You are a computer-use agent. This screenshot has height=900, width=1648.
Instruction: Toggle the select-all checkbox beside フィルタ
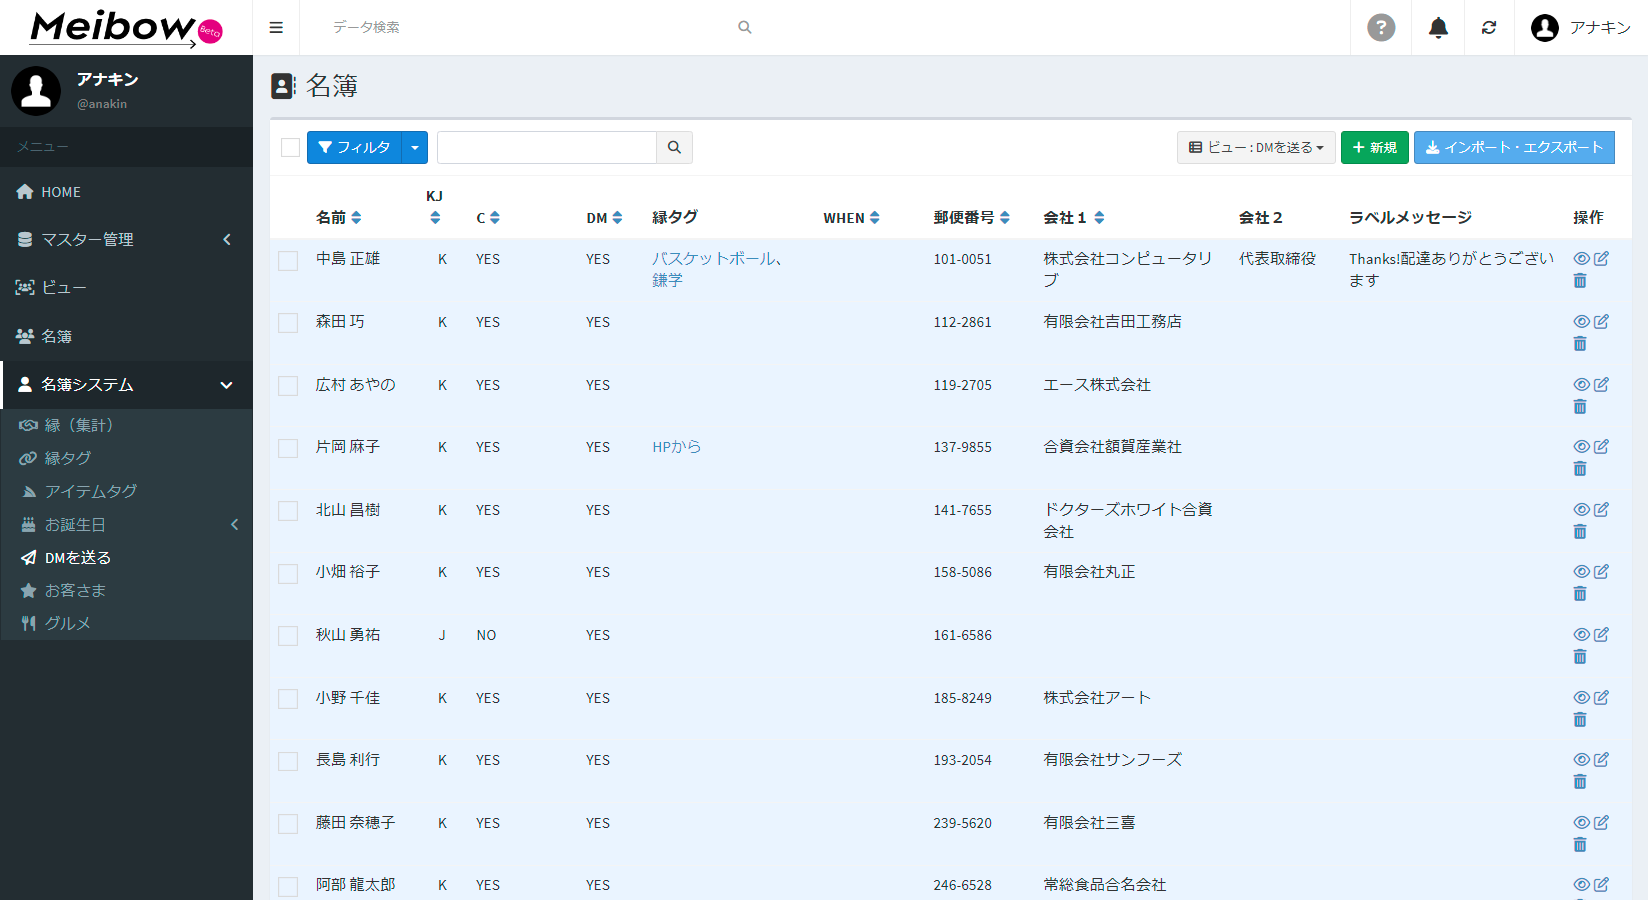coord(291,148)
